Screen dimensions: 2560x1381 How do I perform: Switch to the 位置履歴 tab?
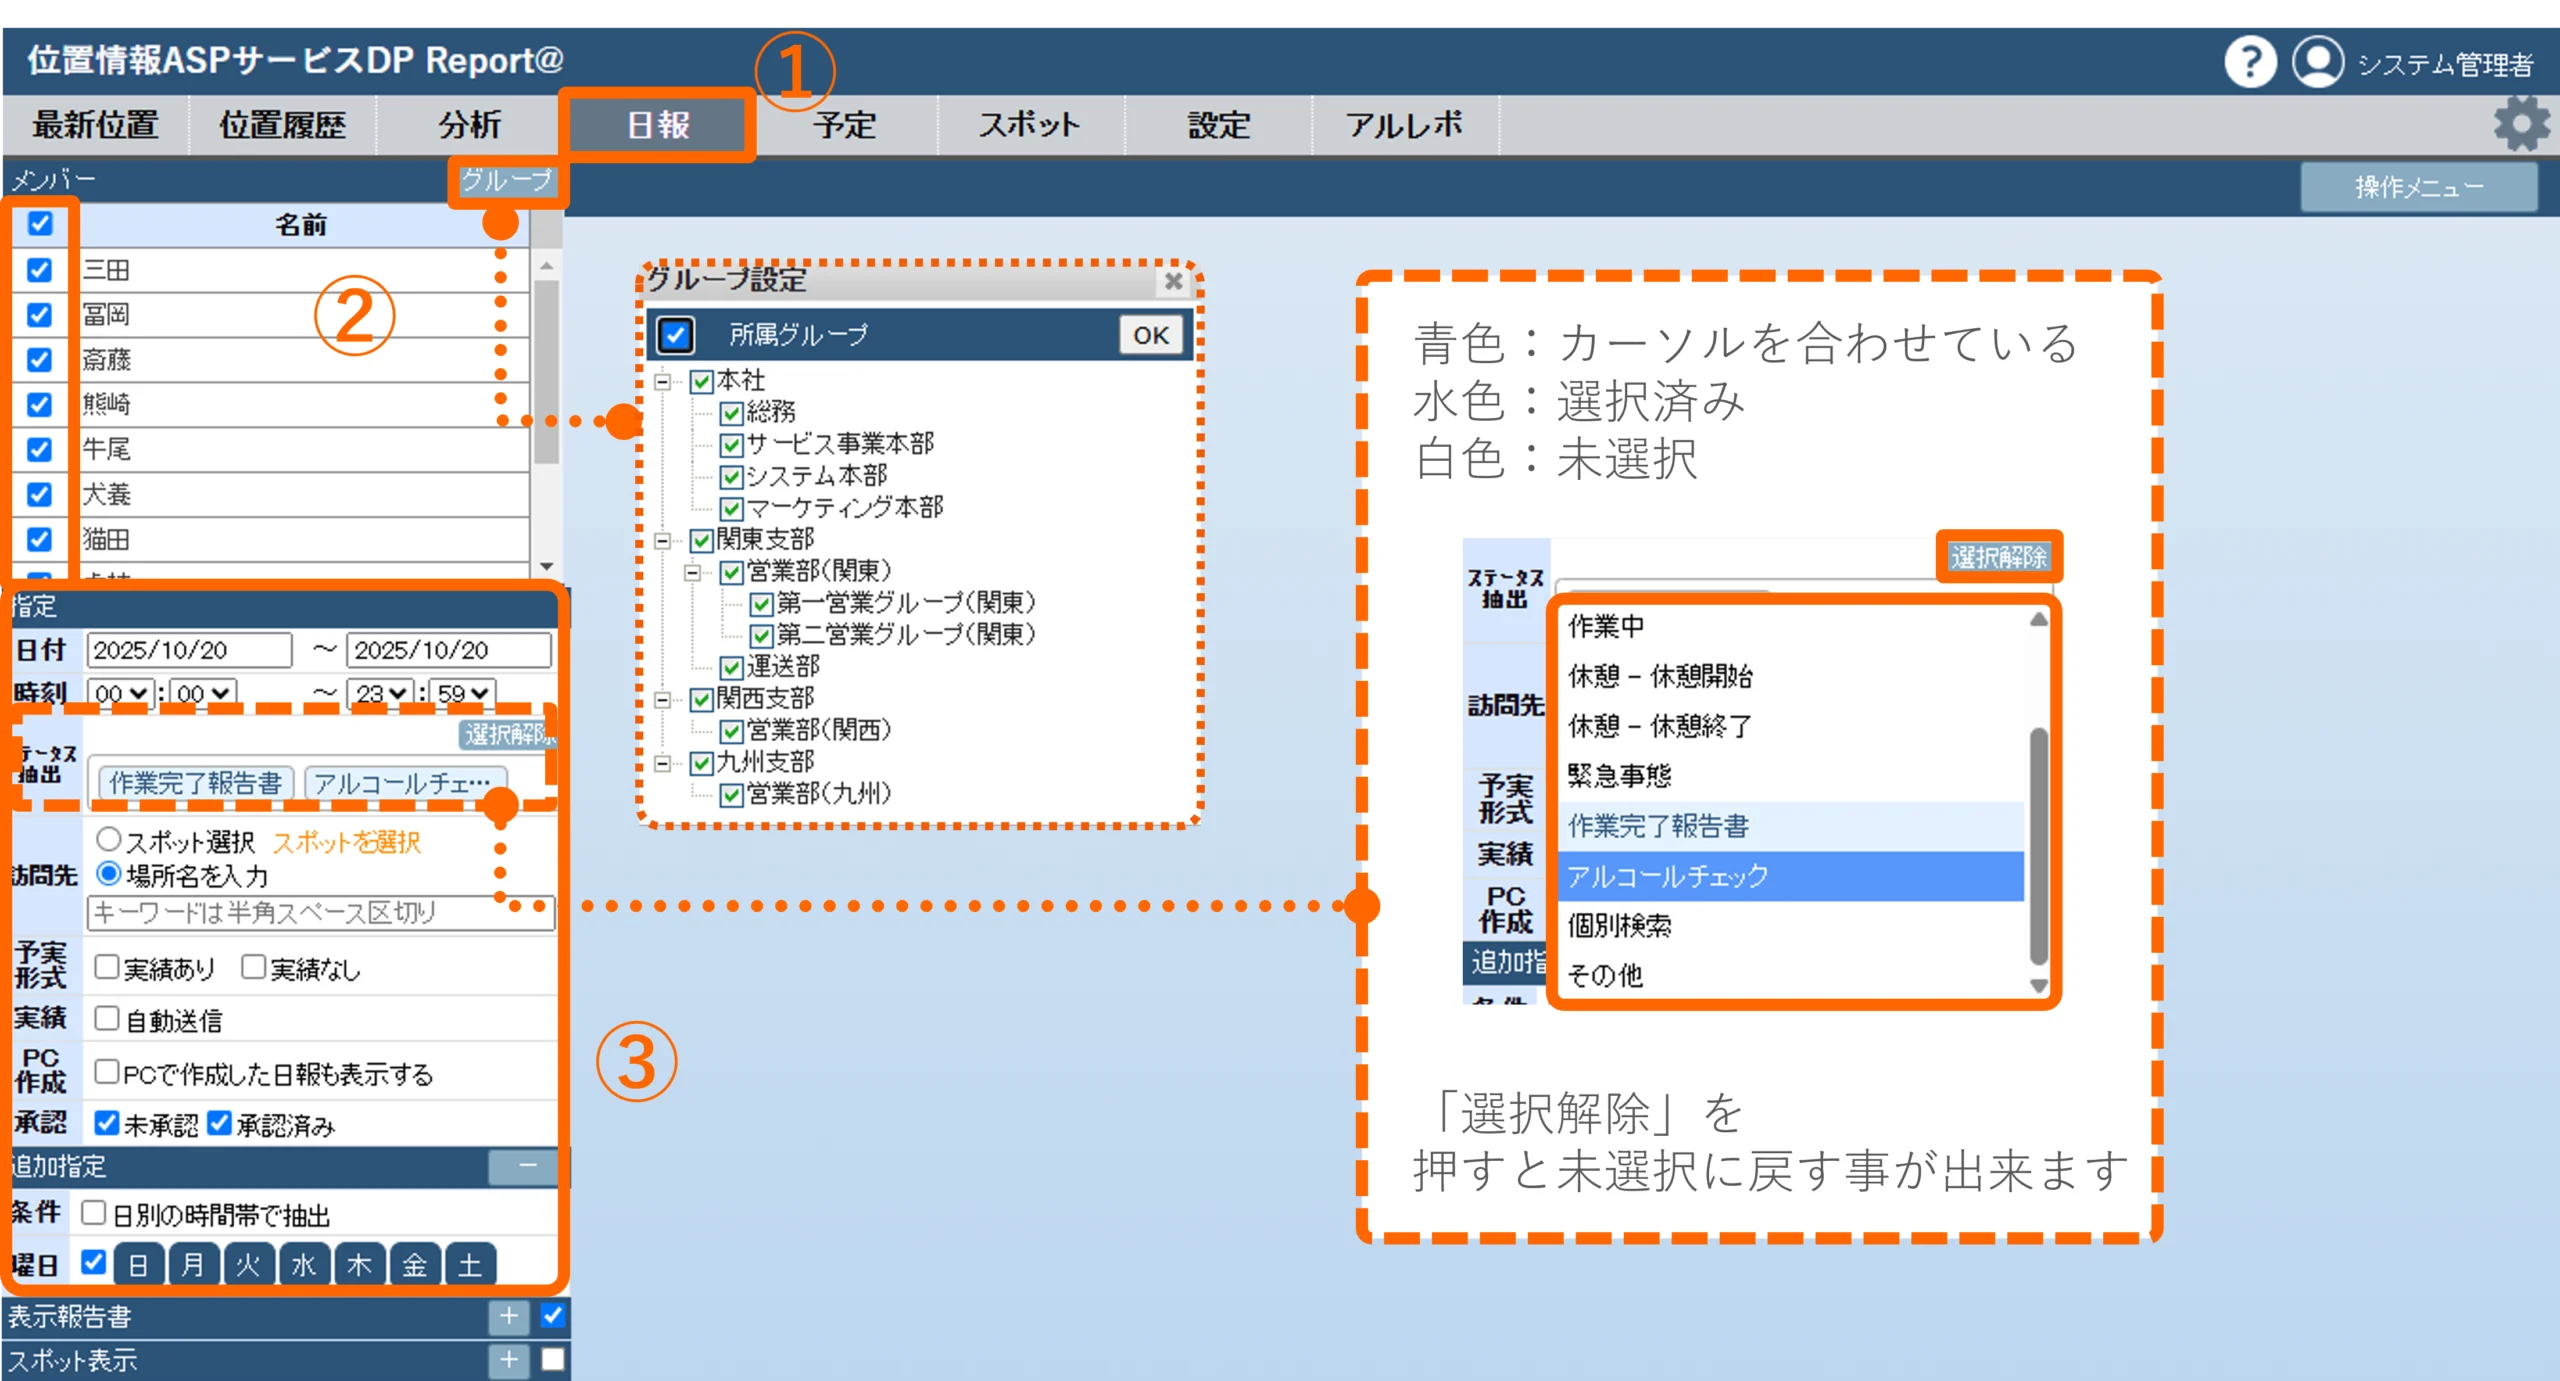click(x=282, y=125)
